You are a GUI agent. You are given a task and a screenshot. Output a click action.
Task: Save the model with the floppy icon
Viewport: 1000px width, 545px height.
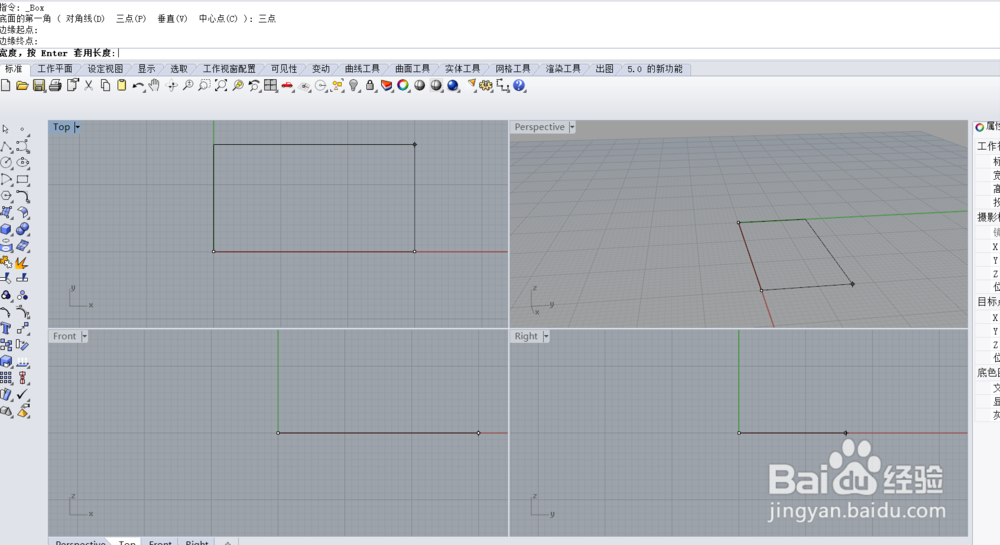[x=39, y=85]
